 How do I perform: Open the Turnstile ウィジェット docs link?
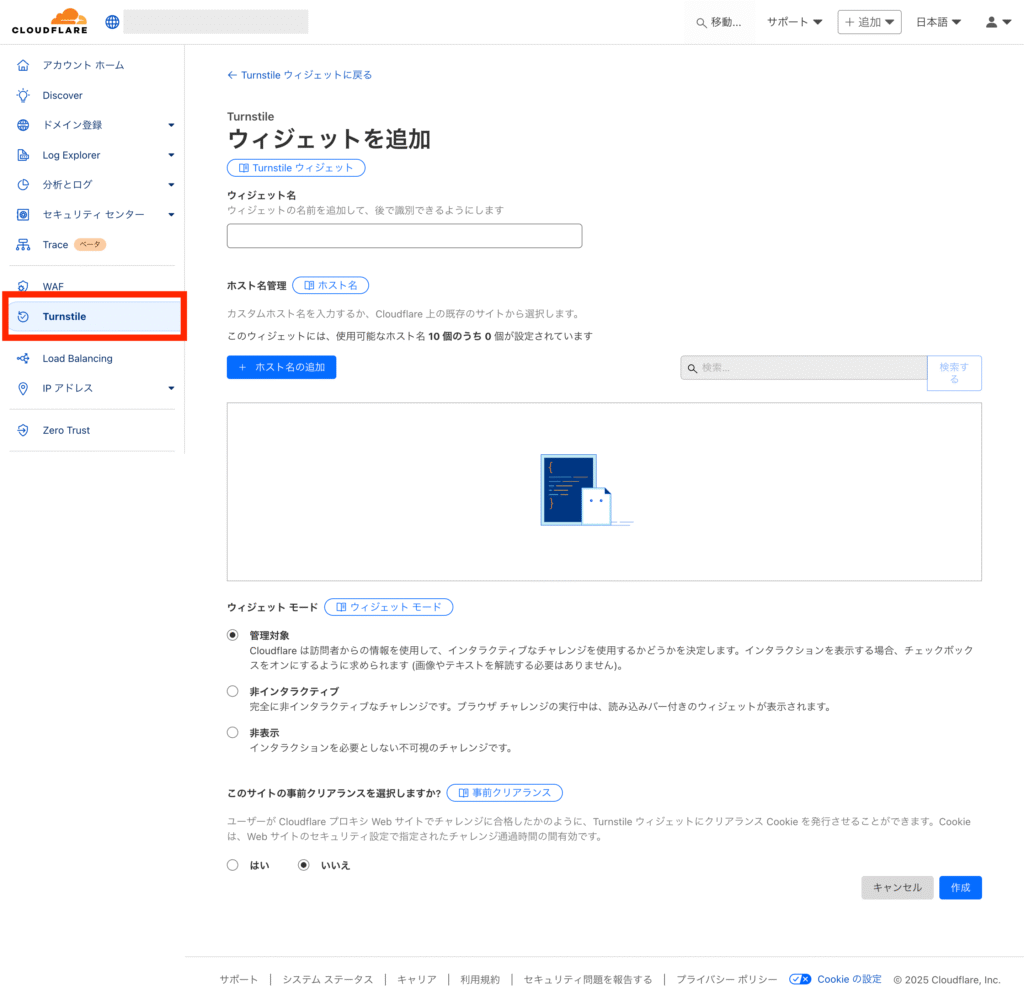[x=296, y=168]
